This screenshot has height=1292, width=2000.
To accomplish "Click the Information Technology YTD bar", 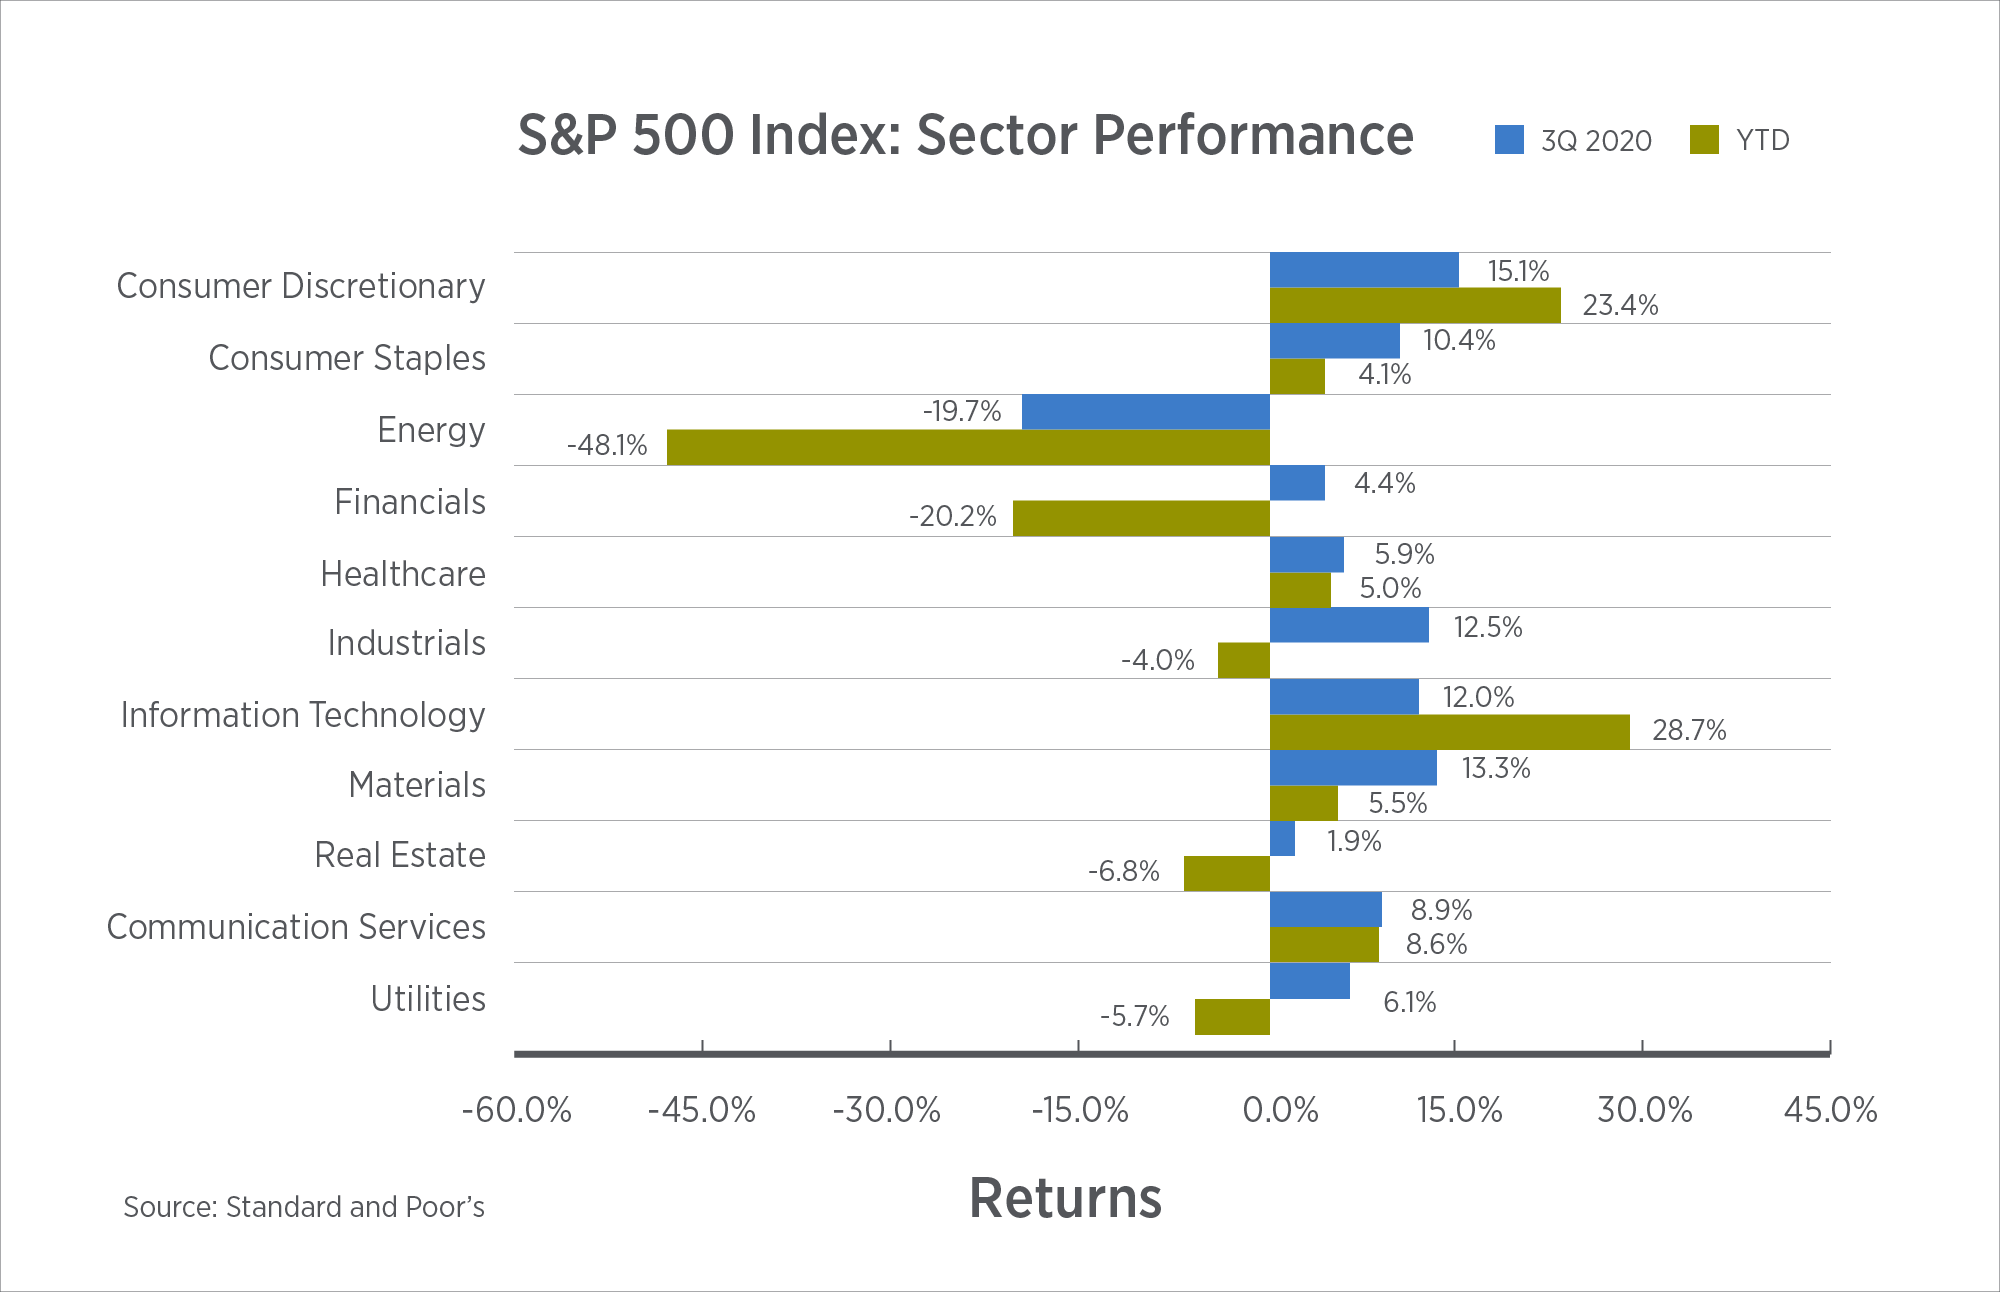I will (x=1449, y=732).
